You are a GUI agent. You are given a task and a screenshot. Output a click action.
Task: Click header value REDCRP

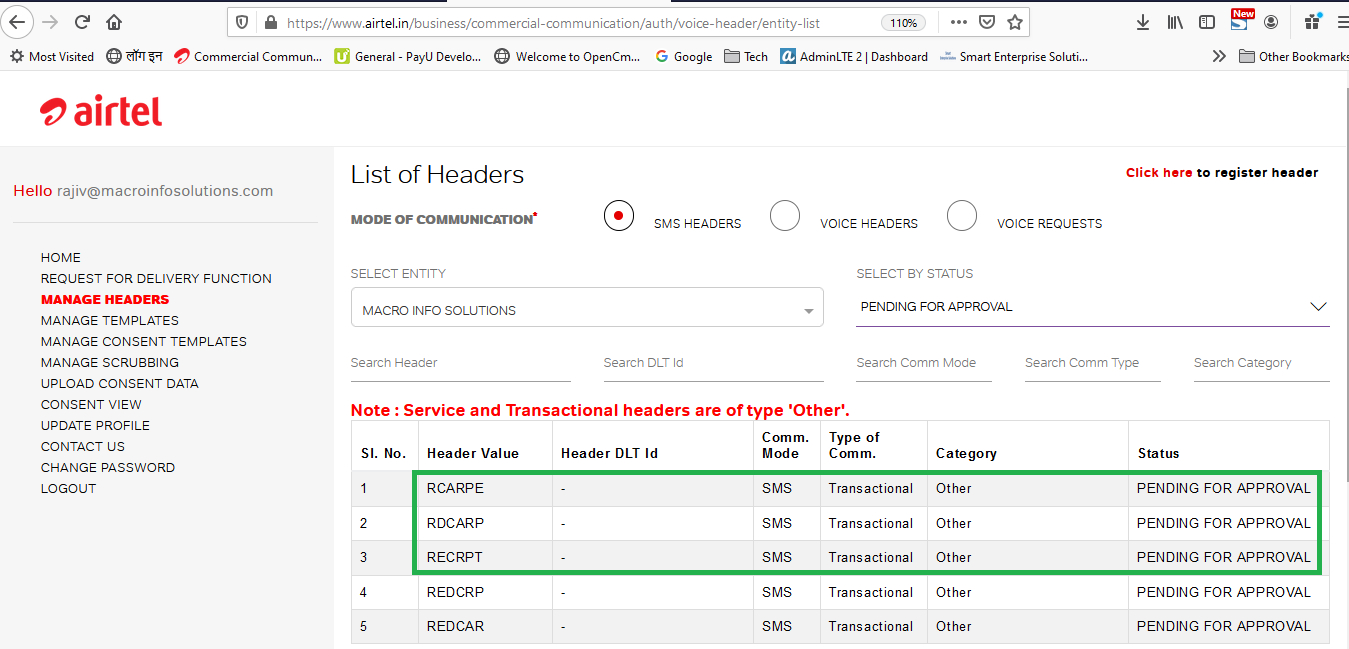455,592
